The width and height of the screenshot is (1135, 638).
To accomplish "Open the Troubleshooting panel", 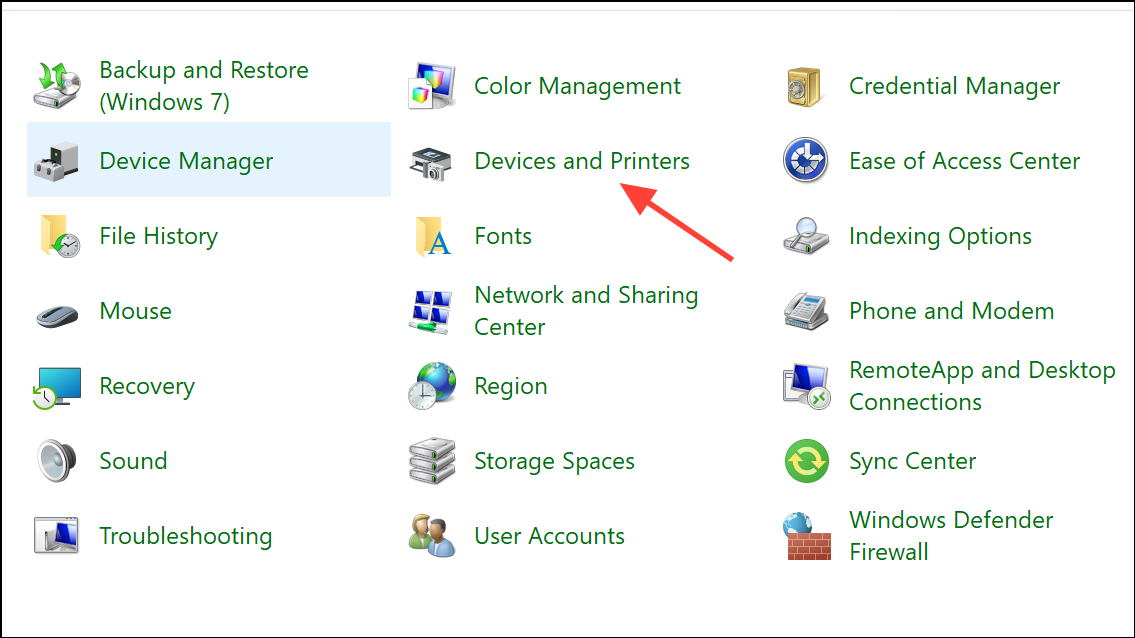I will click(x=185, y=536).
